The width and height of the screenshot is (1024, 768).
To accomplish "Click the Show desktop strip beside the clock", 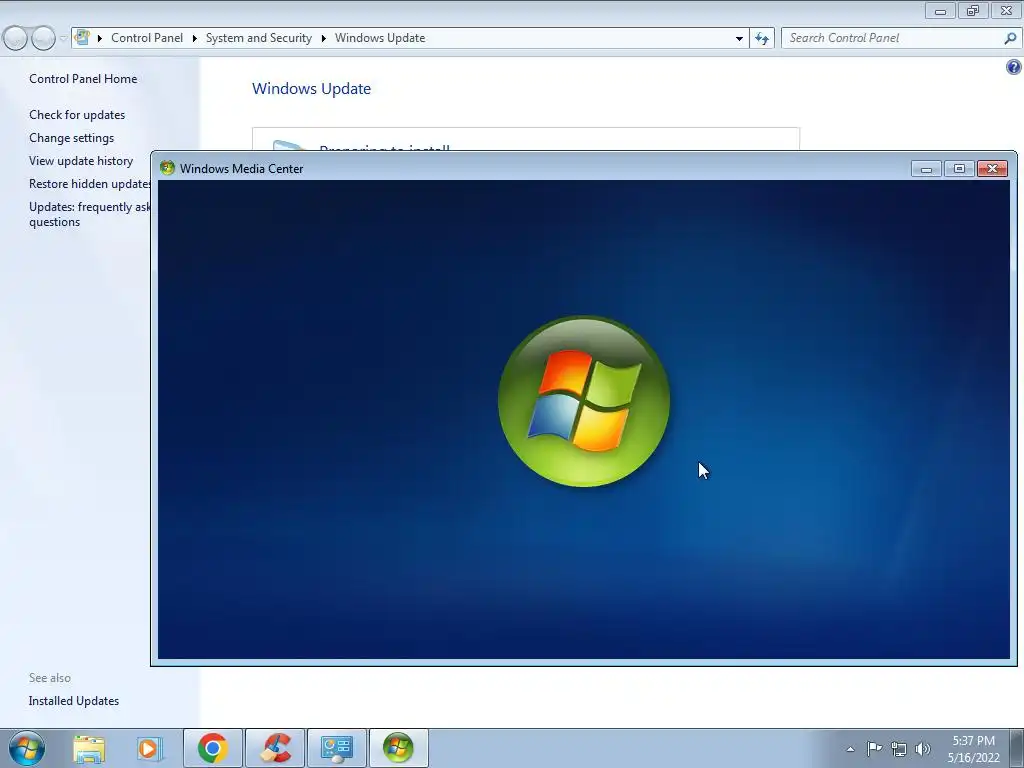I will click(x=1017, y=748).
